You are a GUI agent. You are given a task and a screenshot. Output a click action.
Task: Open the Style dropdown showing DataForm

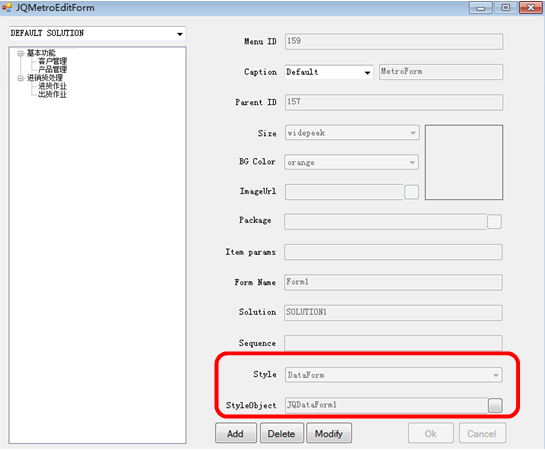click(495, 375)
